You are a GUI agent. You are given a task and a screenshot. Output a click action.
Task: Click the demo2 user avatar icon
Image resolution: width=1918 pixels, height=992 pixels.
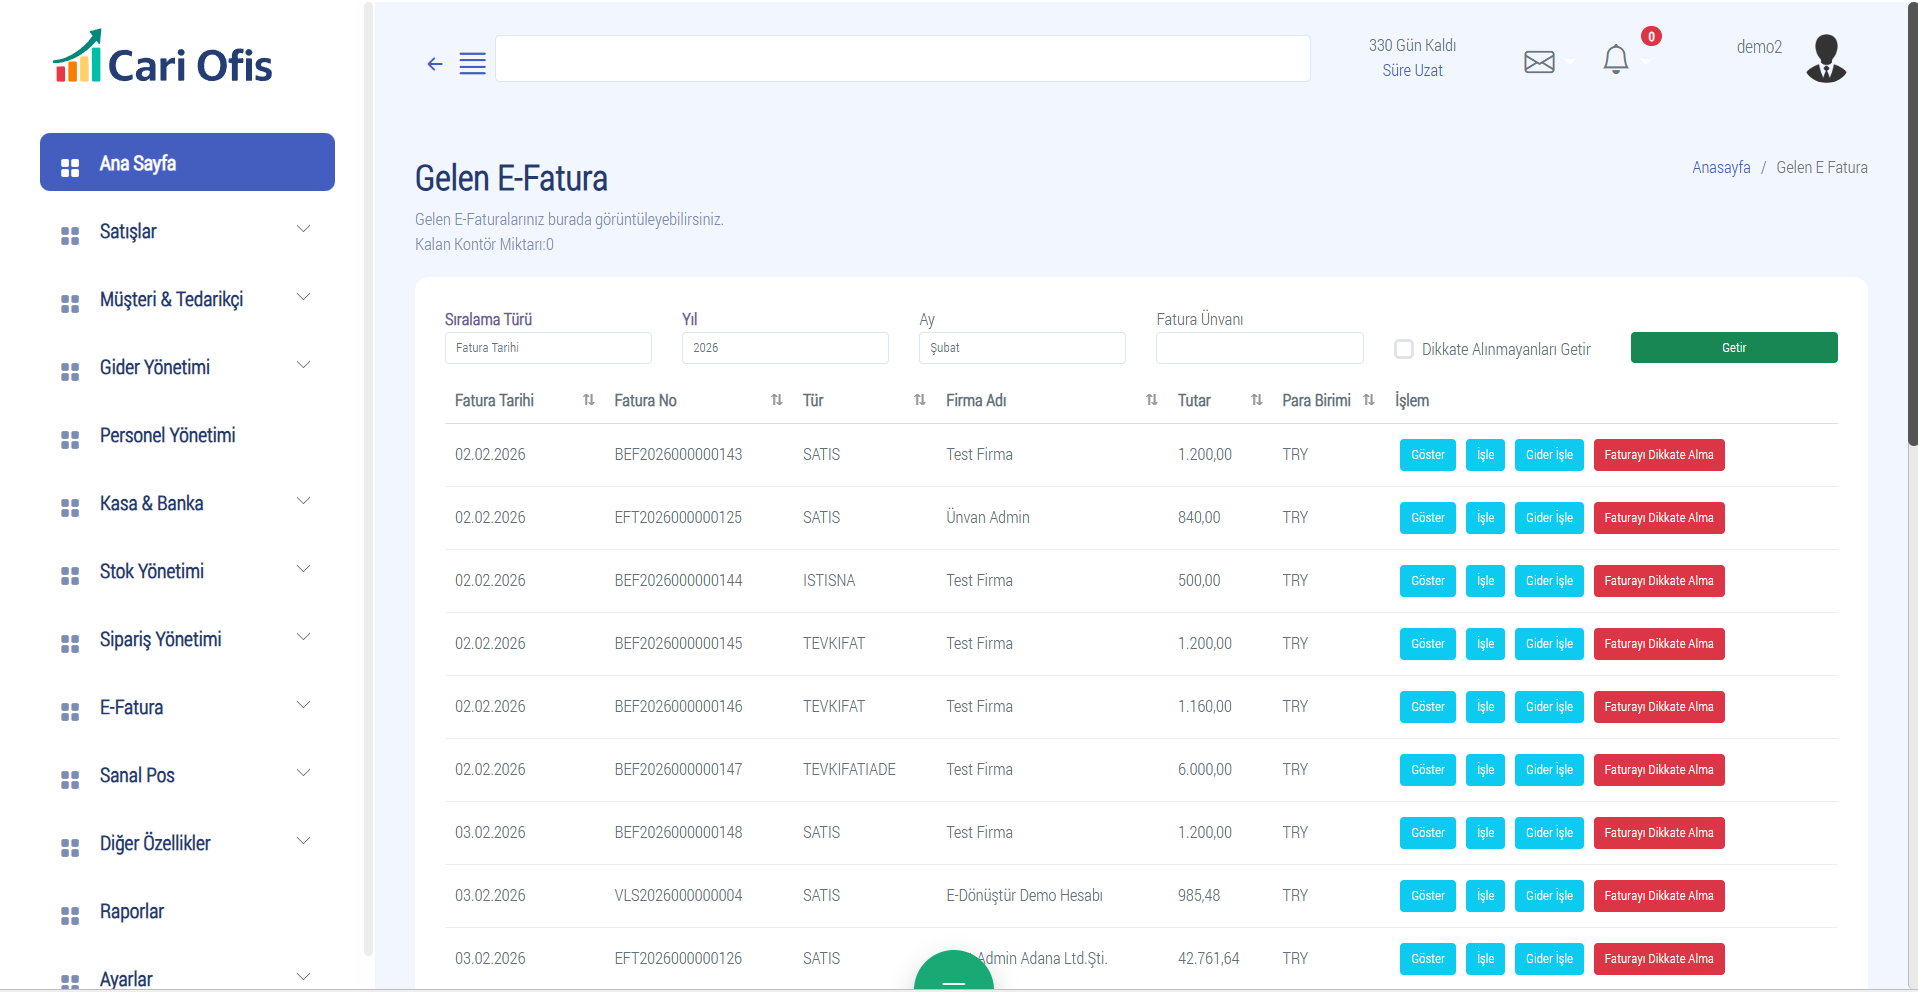point(1825,58)
